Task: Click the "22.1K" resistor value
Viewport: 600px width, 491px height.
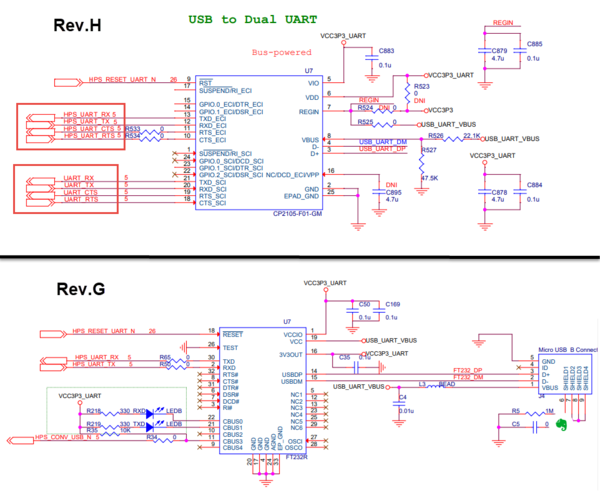Action: click(x=472, y=135)
